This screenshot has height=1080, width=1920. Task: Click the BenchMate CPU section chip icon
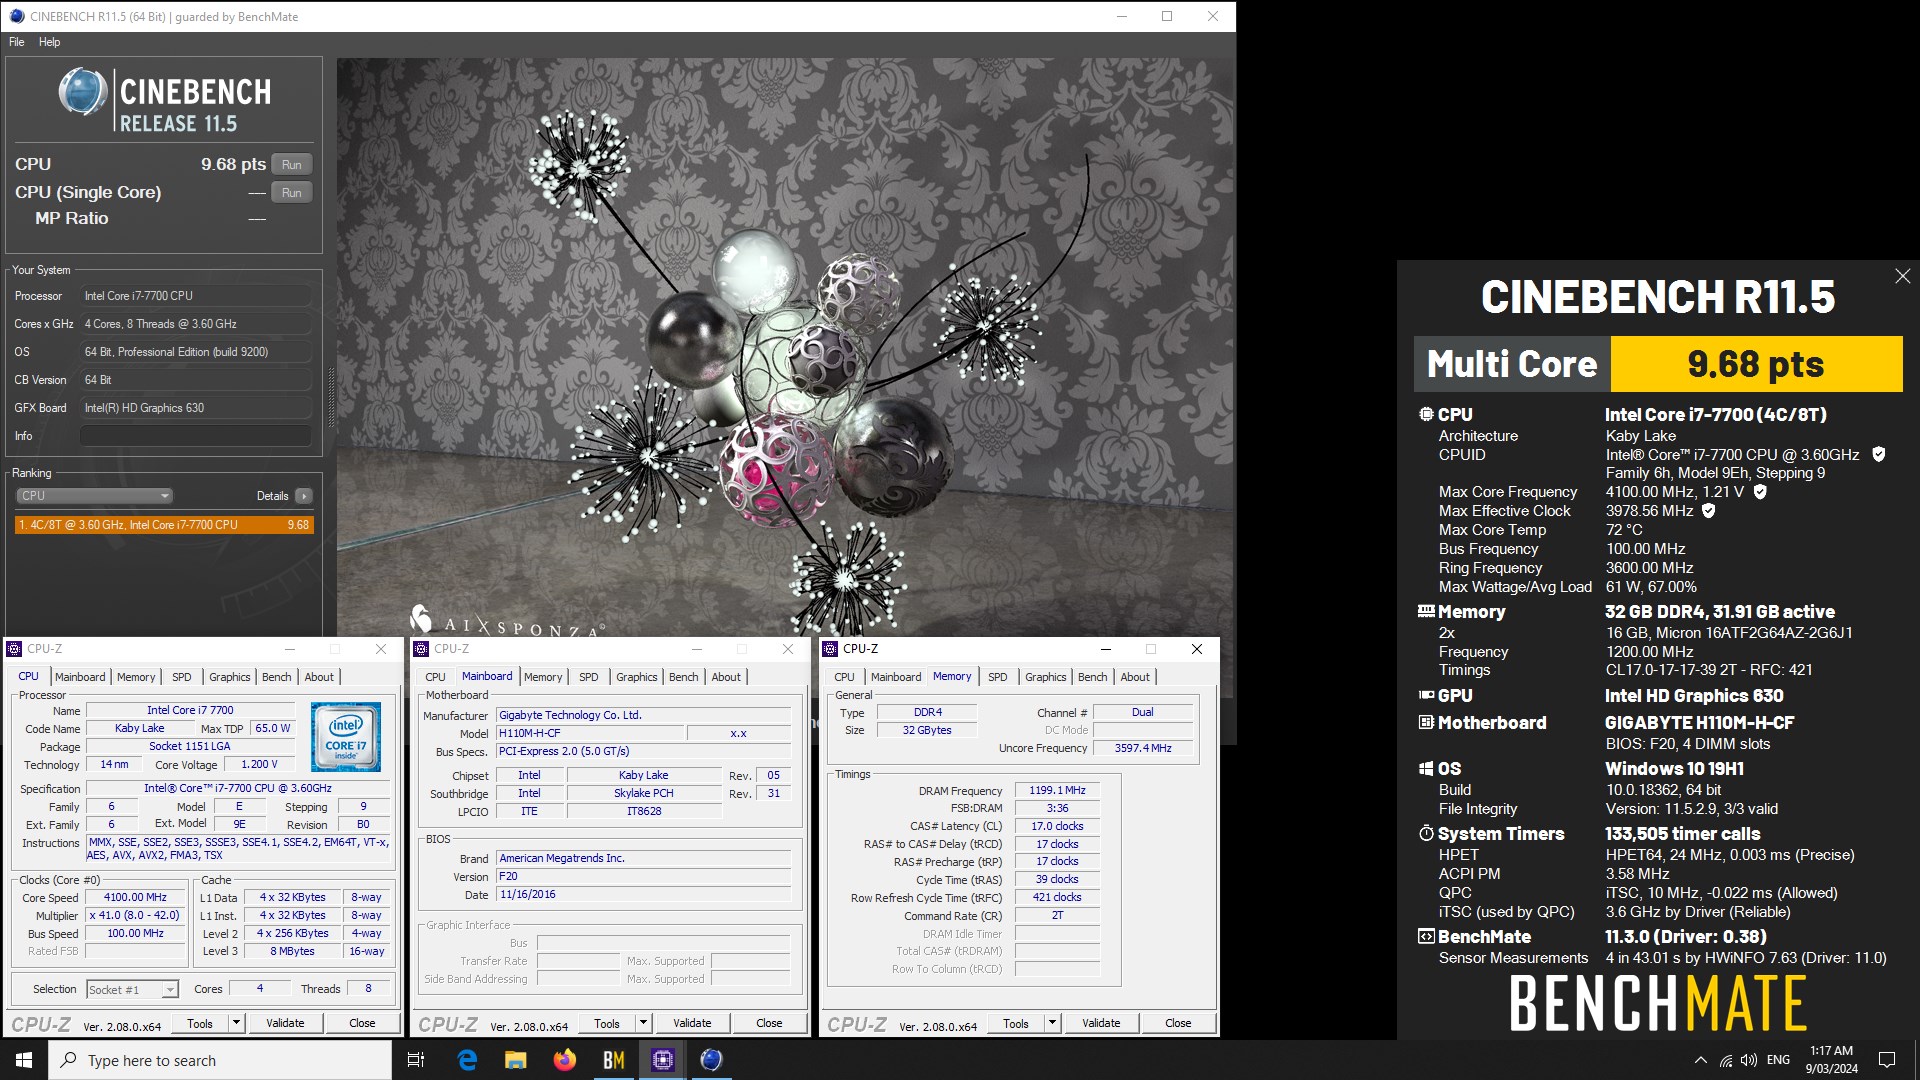pos(1426,414)
